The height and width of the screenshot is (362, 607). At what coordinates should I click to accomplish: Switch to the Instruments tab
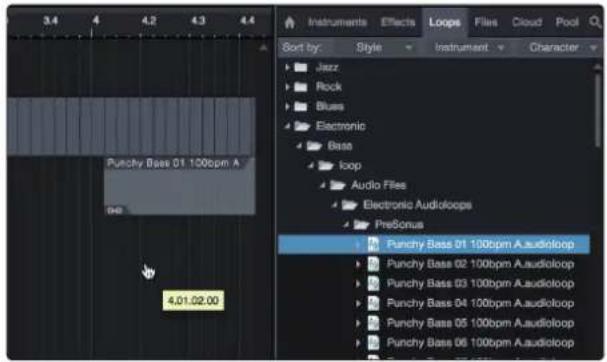tap(337, 22)
